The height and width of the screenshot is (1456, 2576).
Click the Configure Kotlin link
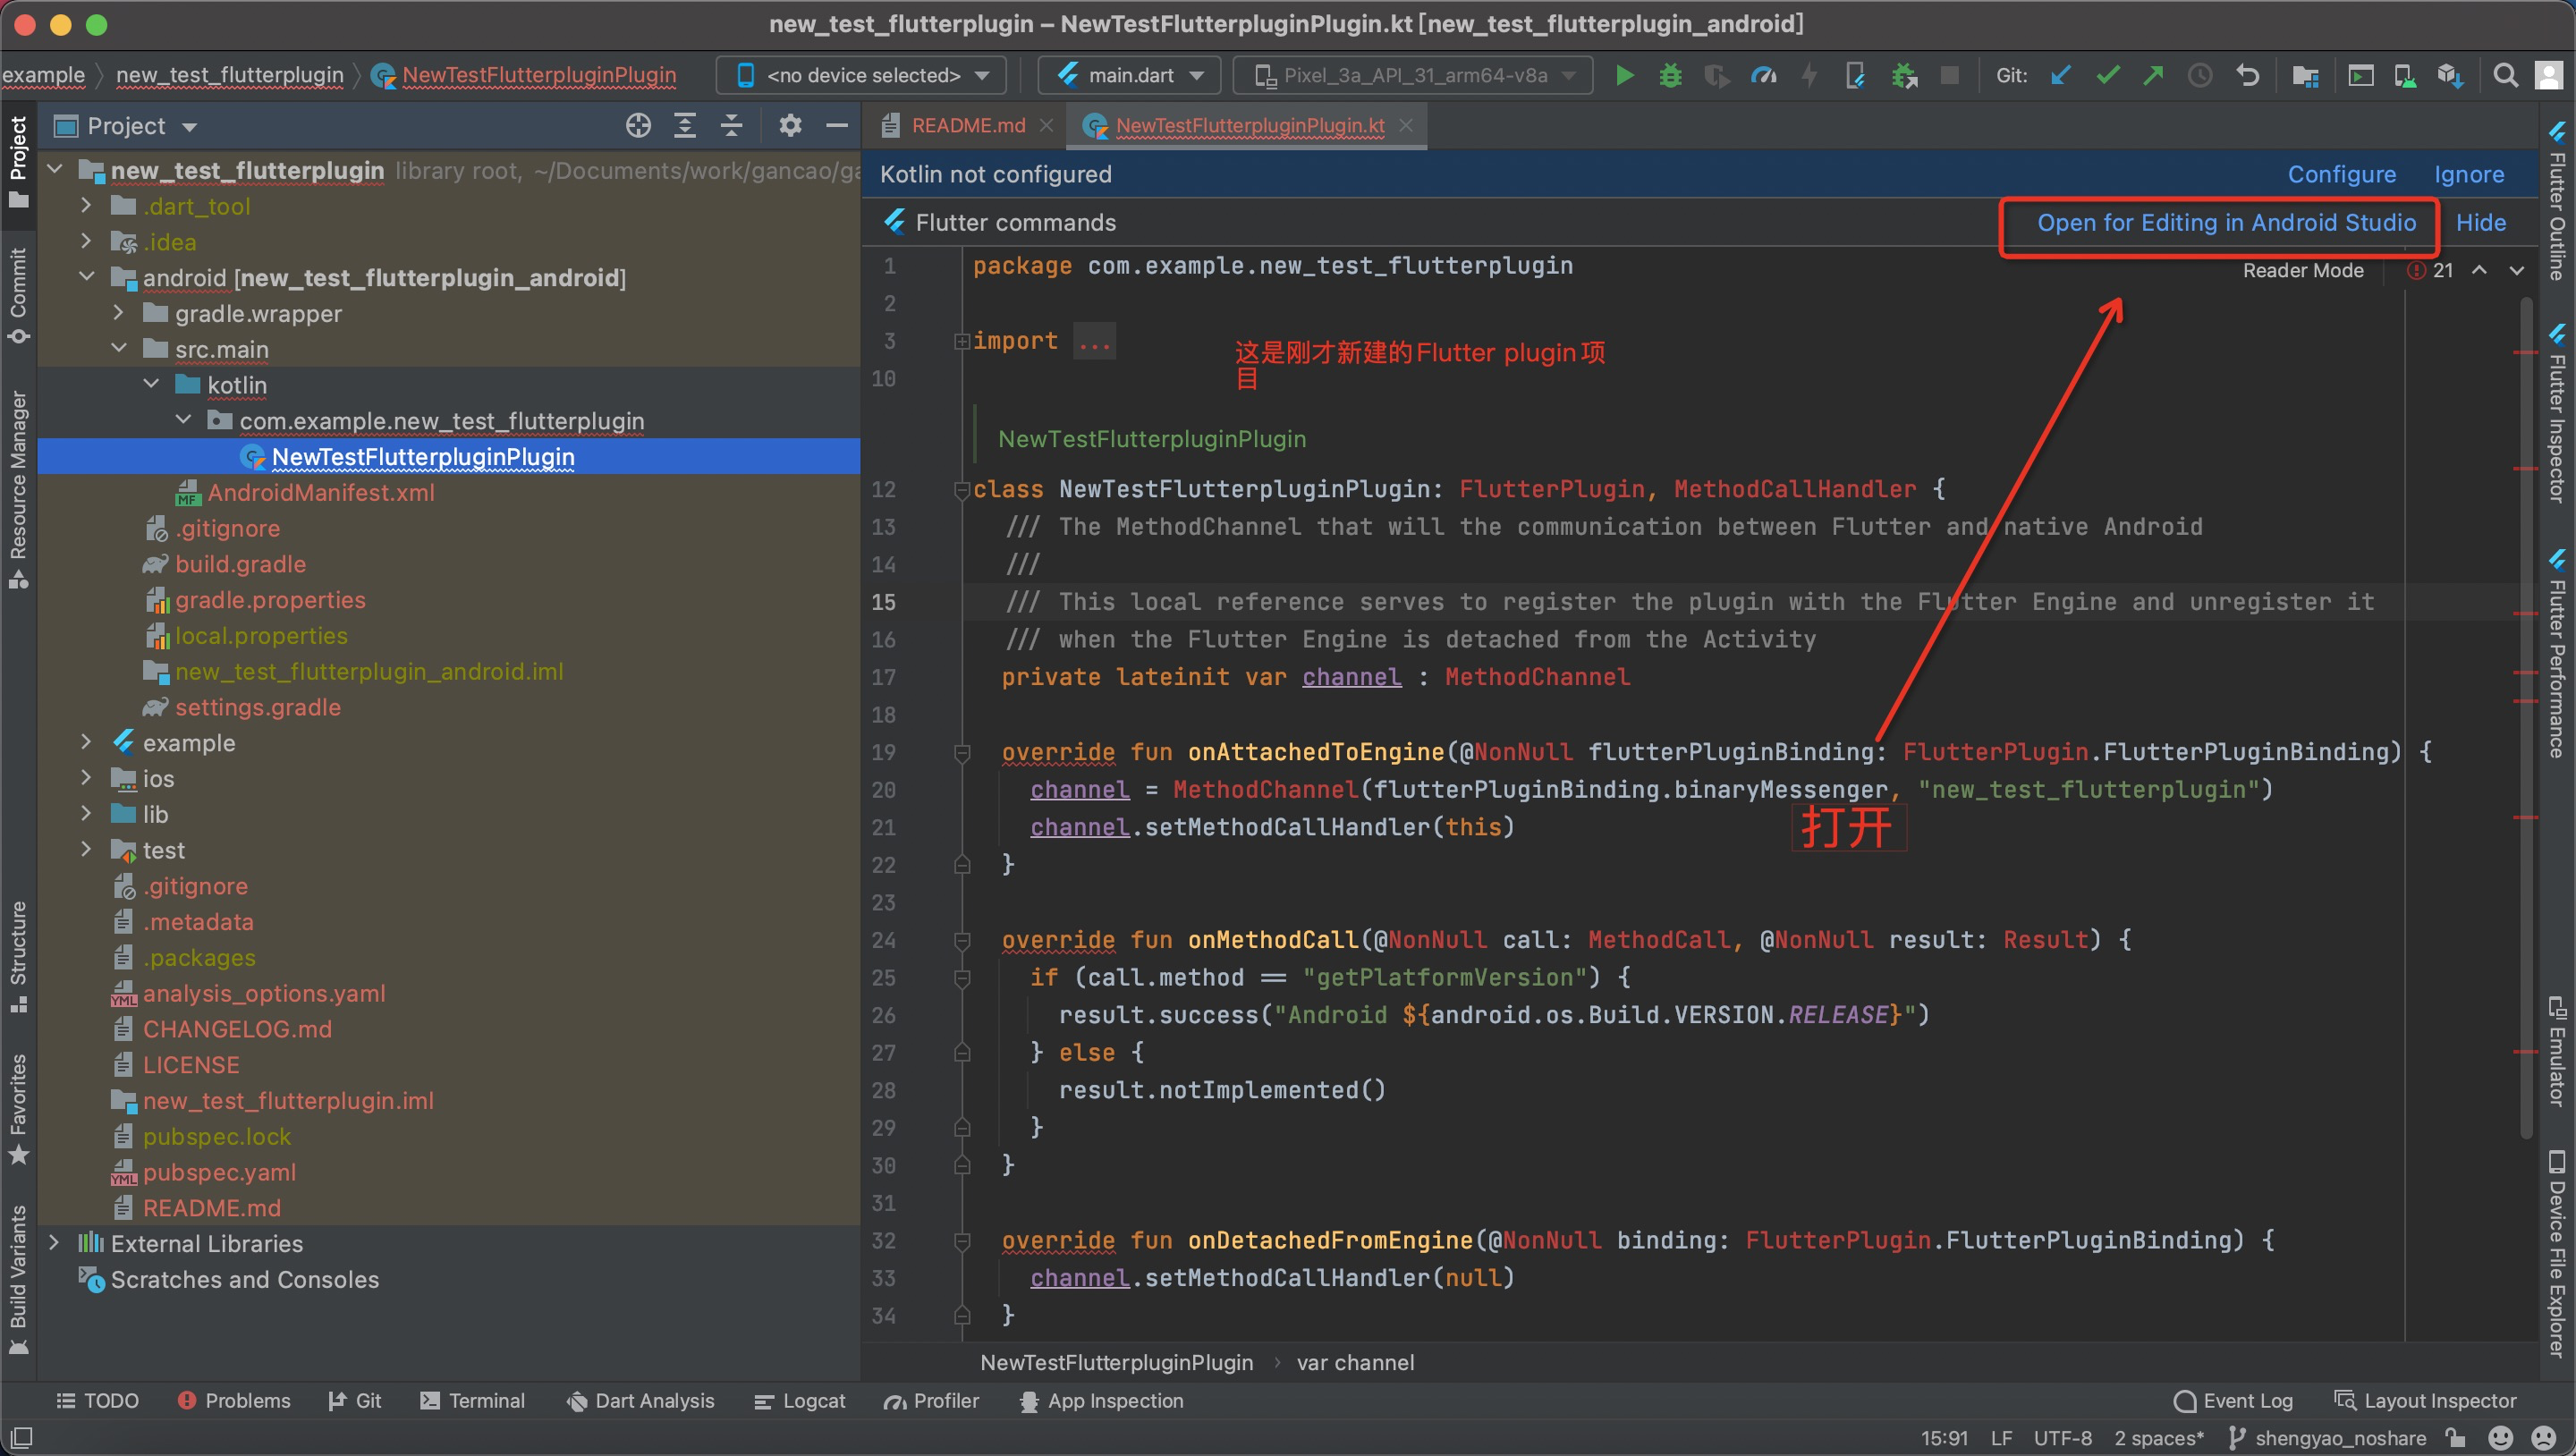pos(2341,175)
